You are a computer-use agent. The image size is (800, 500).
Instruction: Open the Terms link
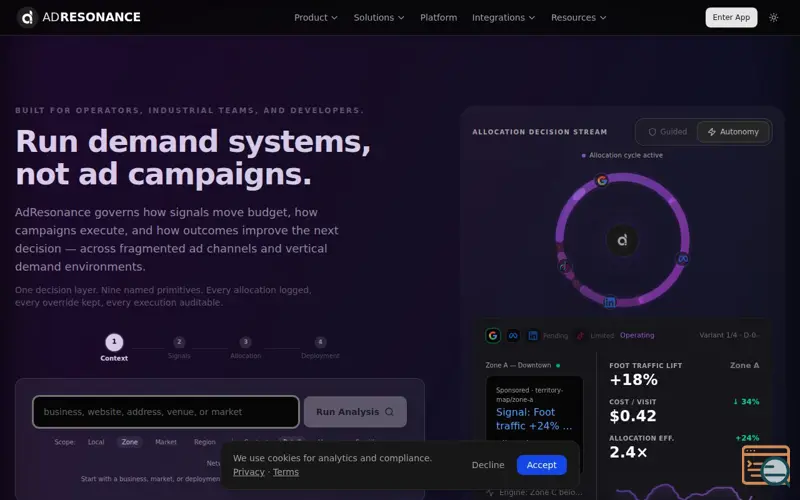286,472
